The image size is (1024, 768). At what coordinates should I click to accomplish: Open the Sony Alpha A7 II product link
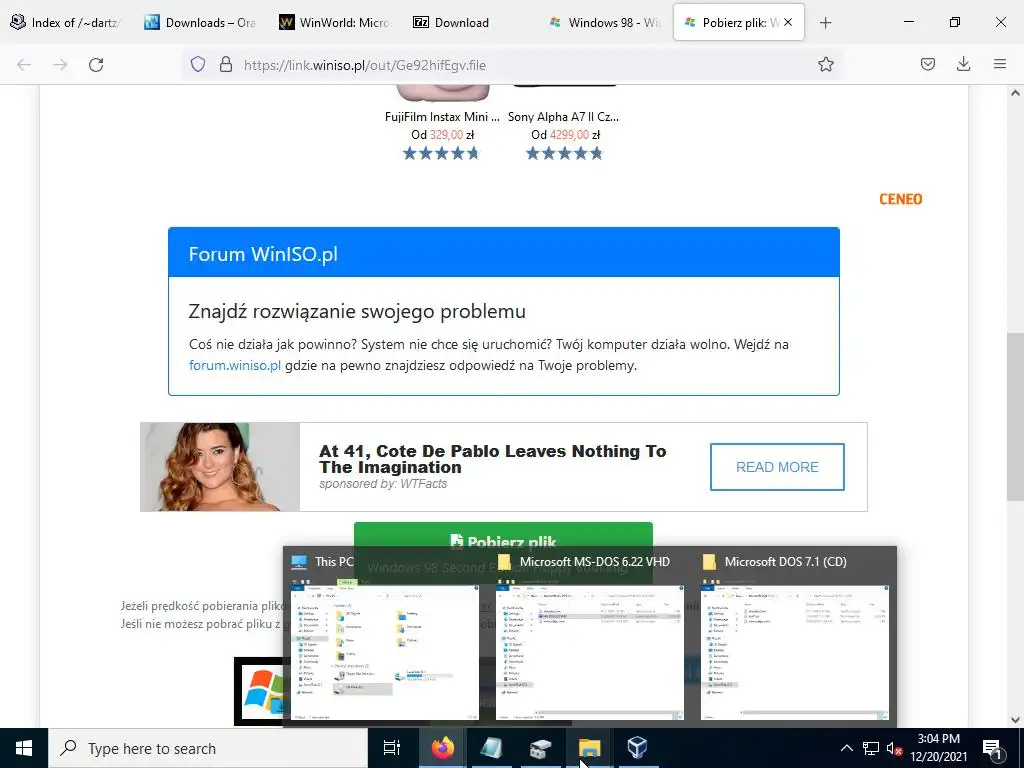[x=564, y=117]
